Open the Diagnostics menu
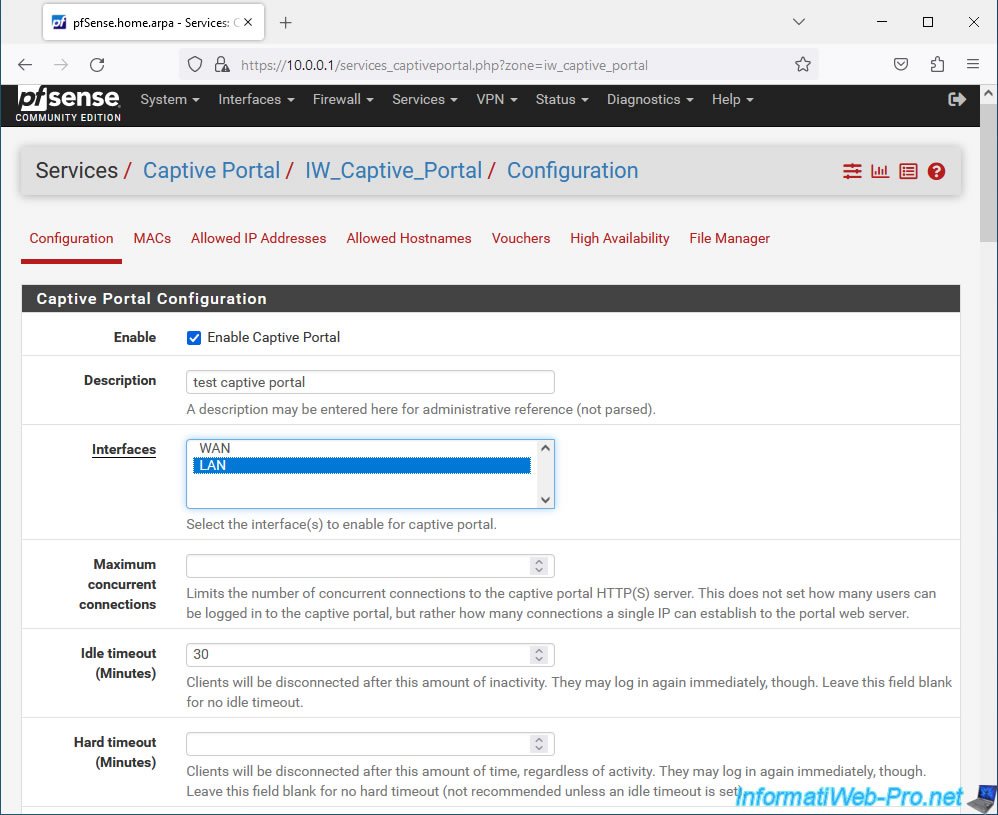Viewport: 998px width, 815px height. pyautogui.click(x=649, y=99)
